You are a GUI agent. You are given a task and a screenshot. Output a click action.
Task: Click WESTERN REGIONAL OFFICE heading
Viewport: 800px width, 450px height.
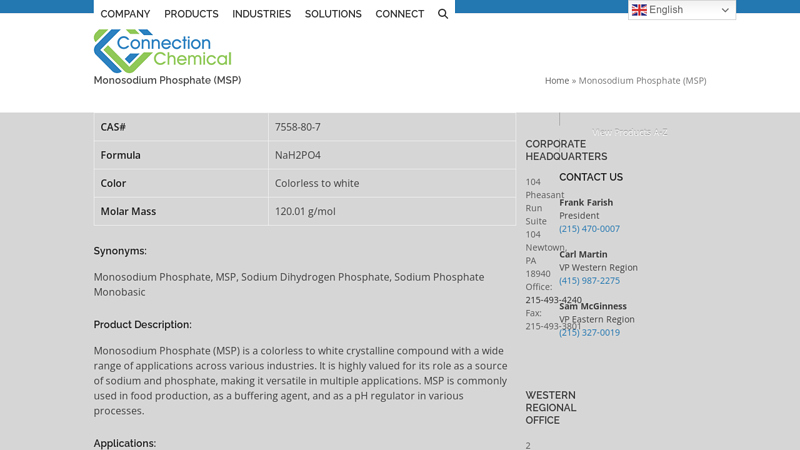[551, 408]
